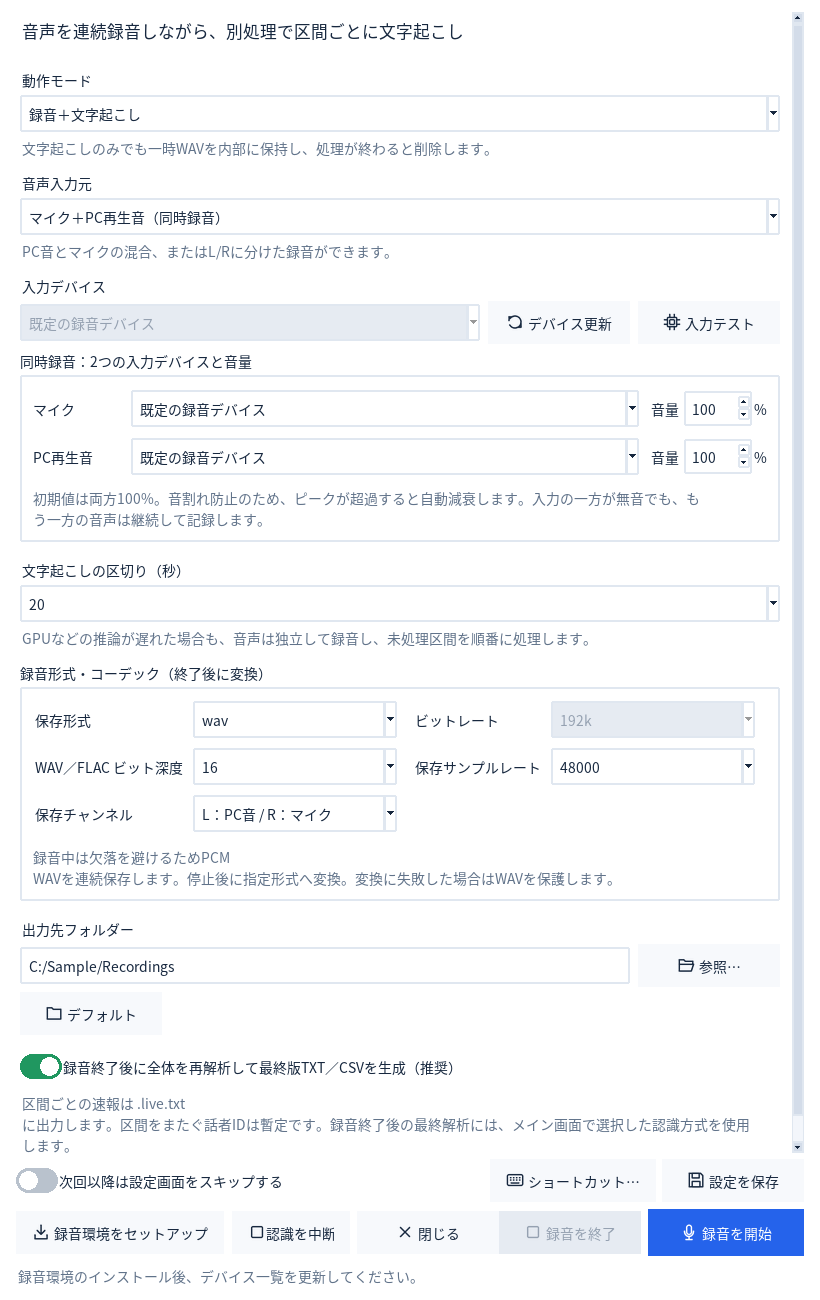
Task: Click the square stop icon on 認識を中断
Action: point(257,1233)
